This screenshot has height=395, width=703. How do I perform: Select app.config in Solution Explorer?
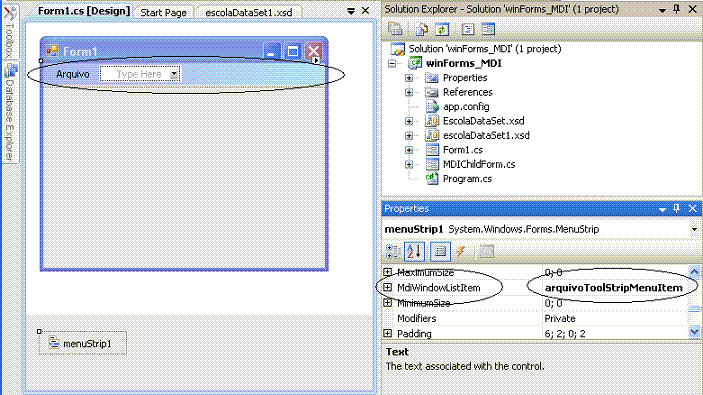(x=466, y=106)
